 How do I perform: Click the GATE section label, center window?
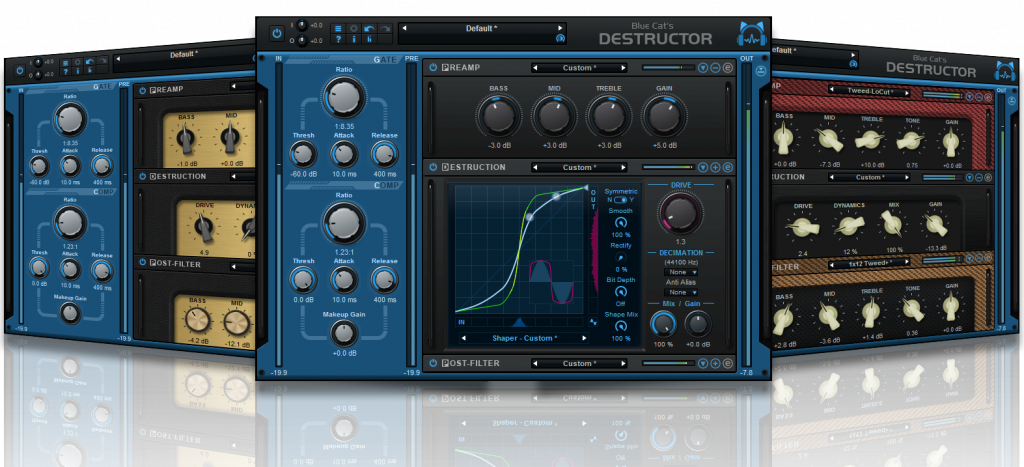pos(385,59)
